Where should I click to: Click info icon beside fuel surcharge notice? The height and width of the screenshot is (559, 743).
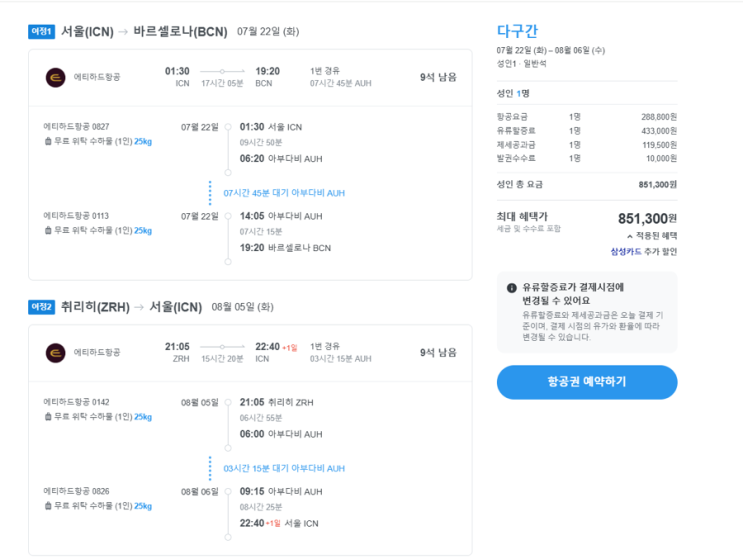pyautogui.click(x=512, y=288)
